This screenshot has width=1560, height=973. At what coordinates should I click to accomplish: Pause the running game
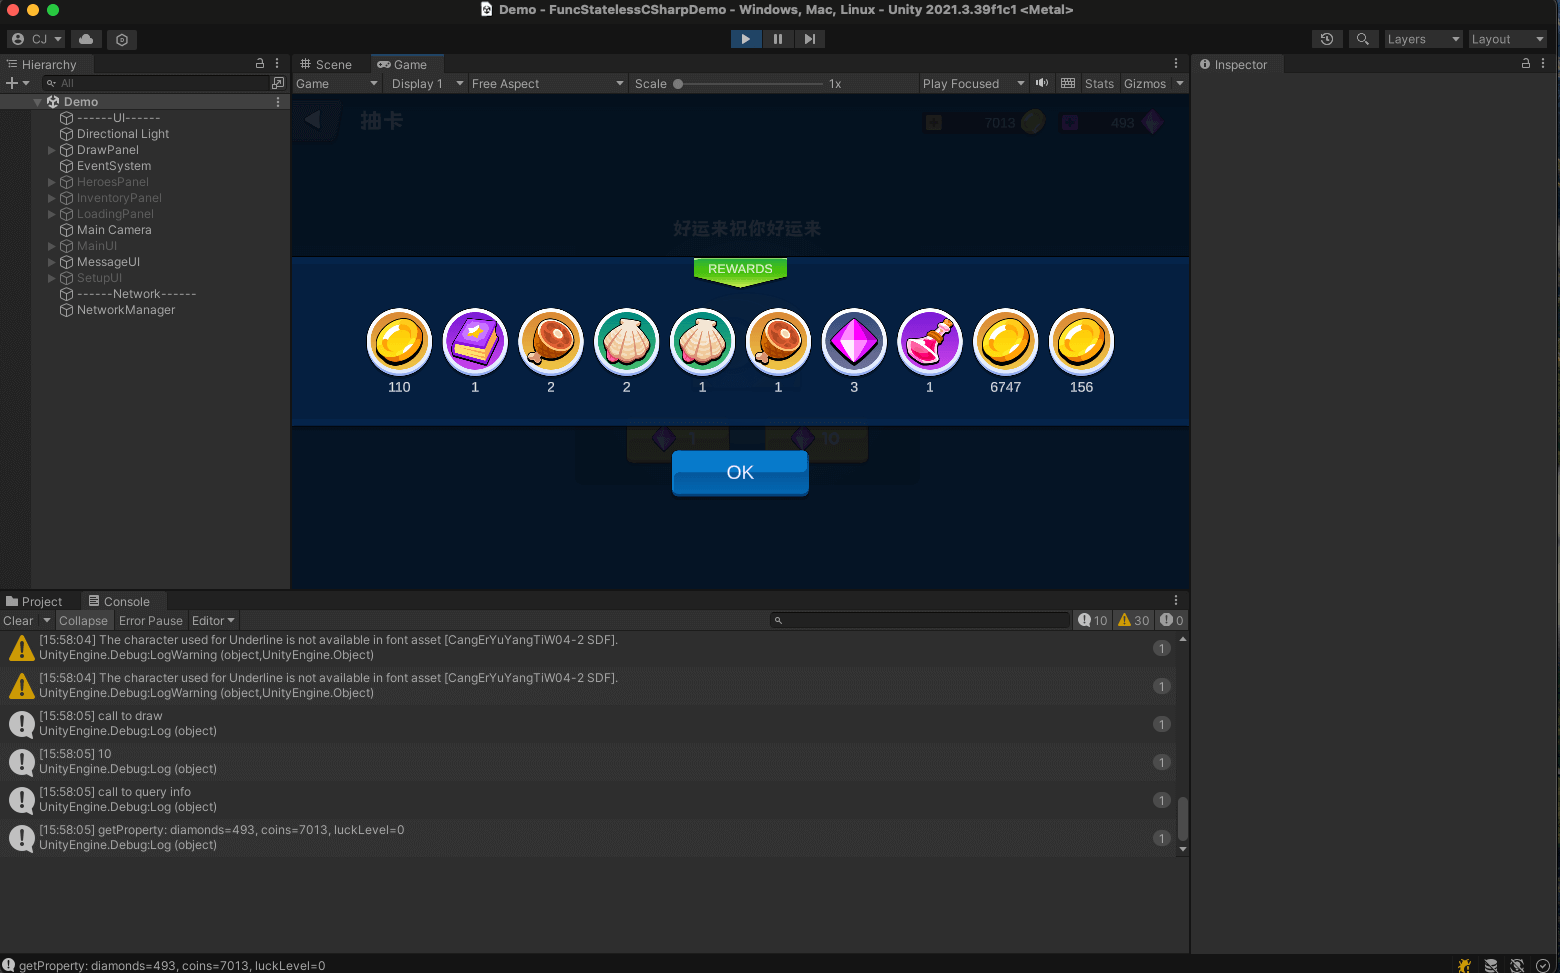777,39
